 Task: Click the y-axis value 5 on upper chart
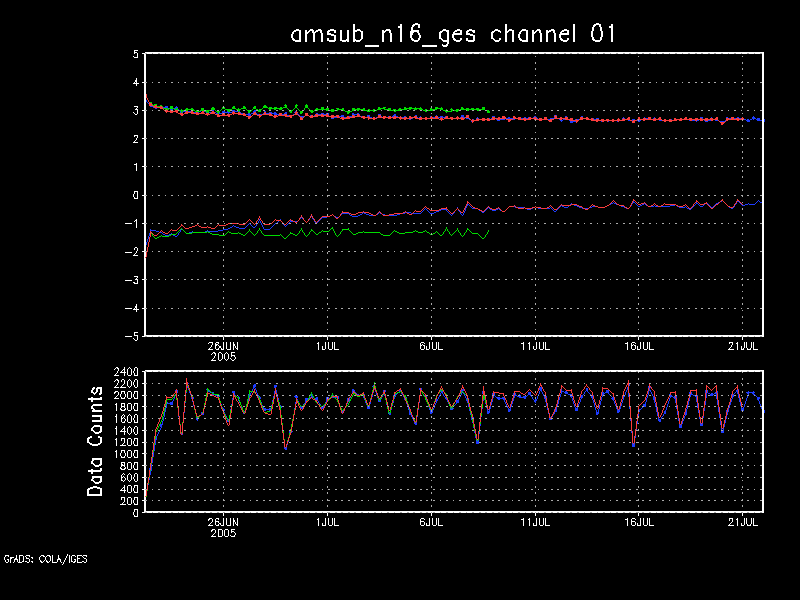point(135,54)
